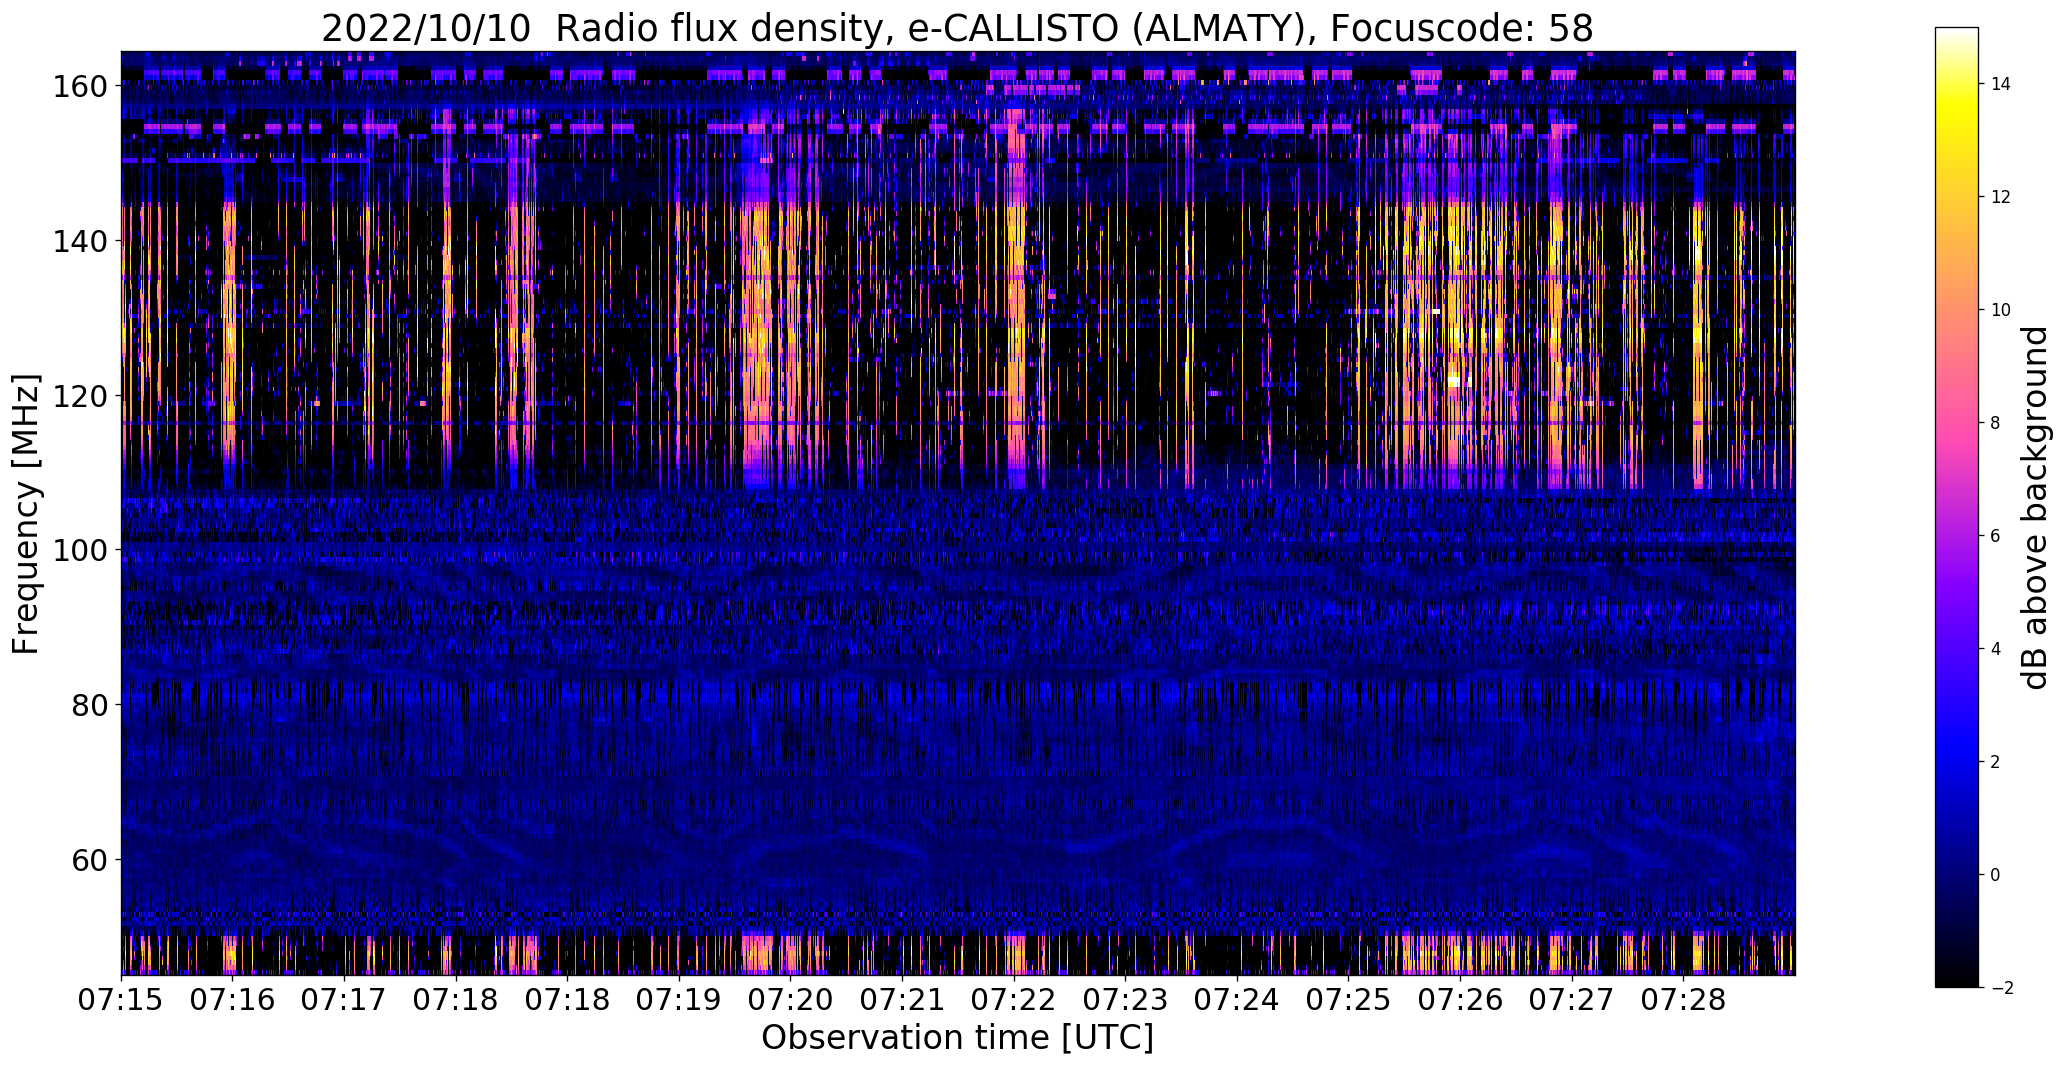Click the colorbar tick value 6
Image resolution: width=2066 pixels, height=1067 pixels.
click(1996, 536)
